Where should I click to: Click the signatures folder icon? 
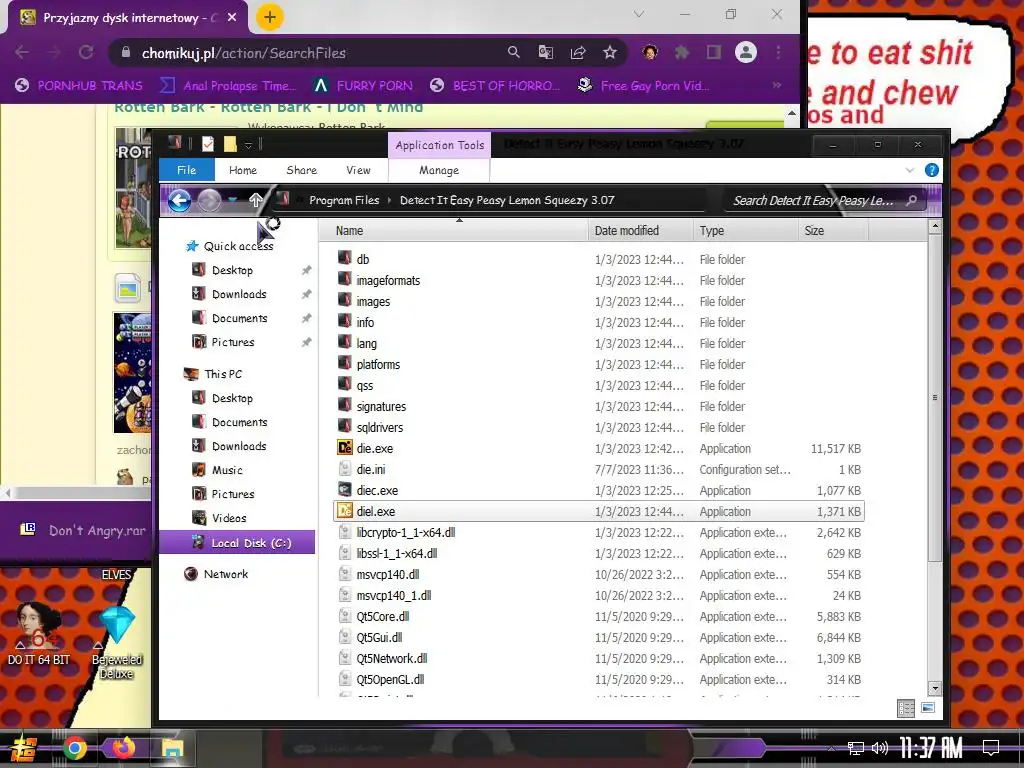[345, 406]
